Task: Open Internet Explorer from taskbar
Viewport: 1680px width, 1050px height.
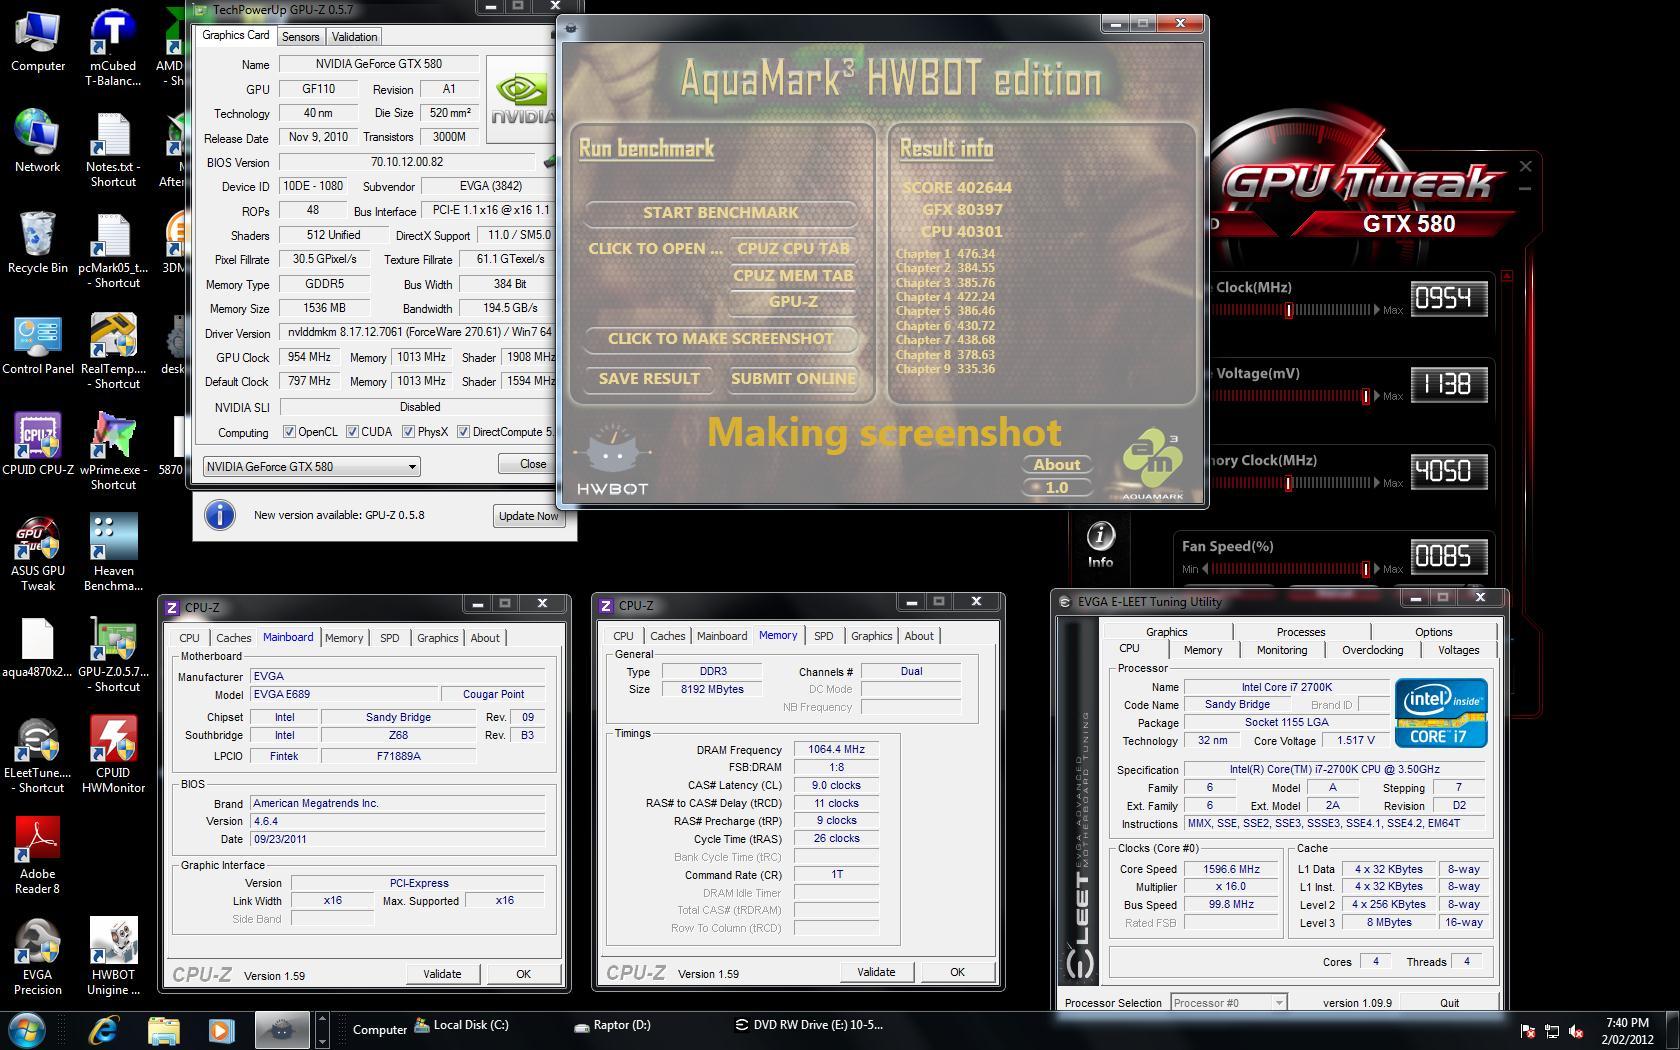Action: click(104, 1029)
